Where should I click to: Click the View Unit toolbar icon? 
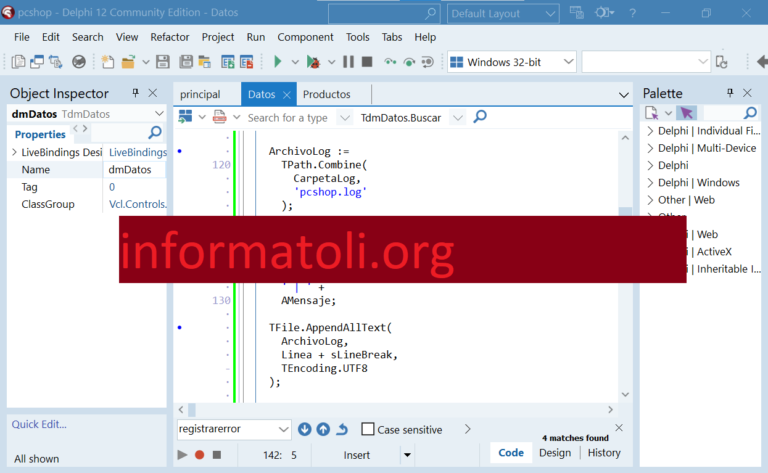coord(19,62)
